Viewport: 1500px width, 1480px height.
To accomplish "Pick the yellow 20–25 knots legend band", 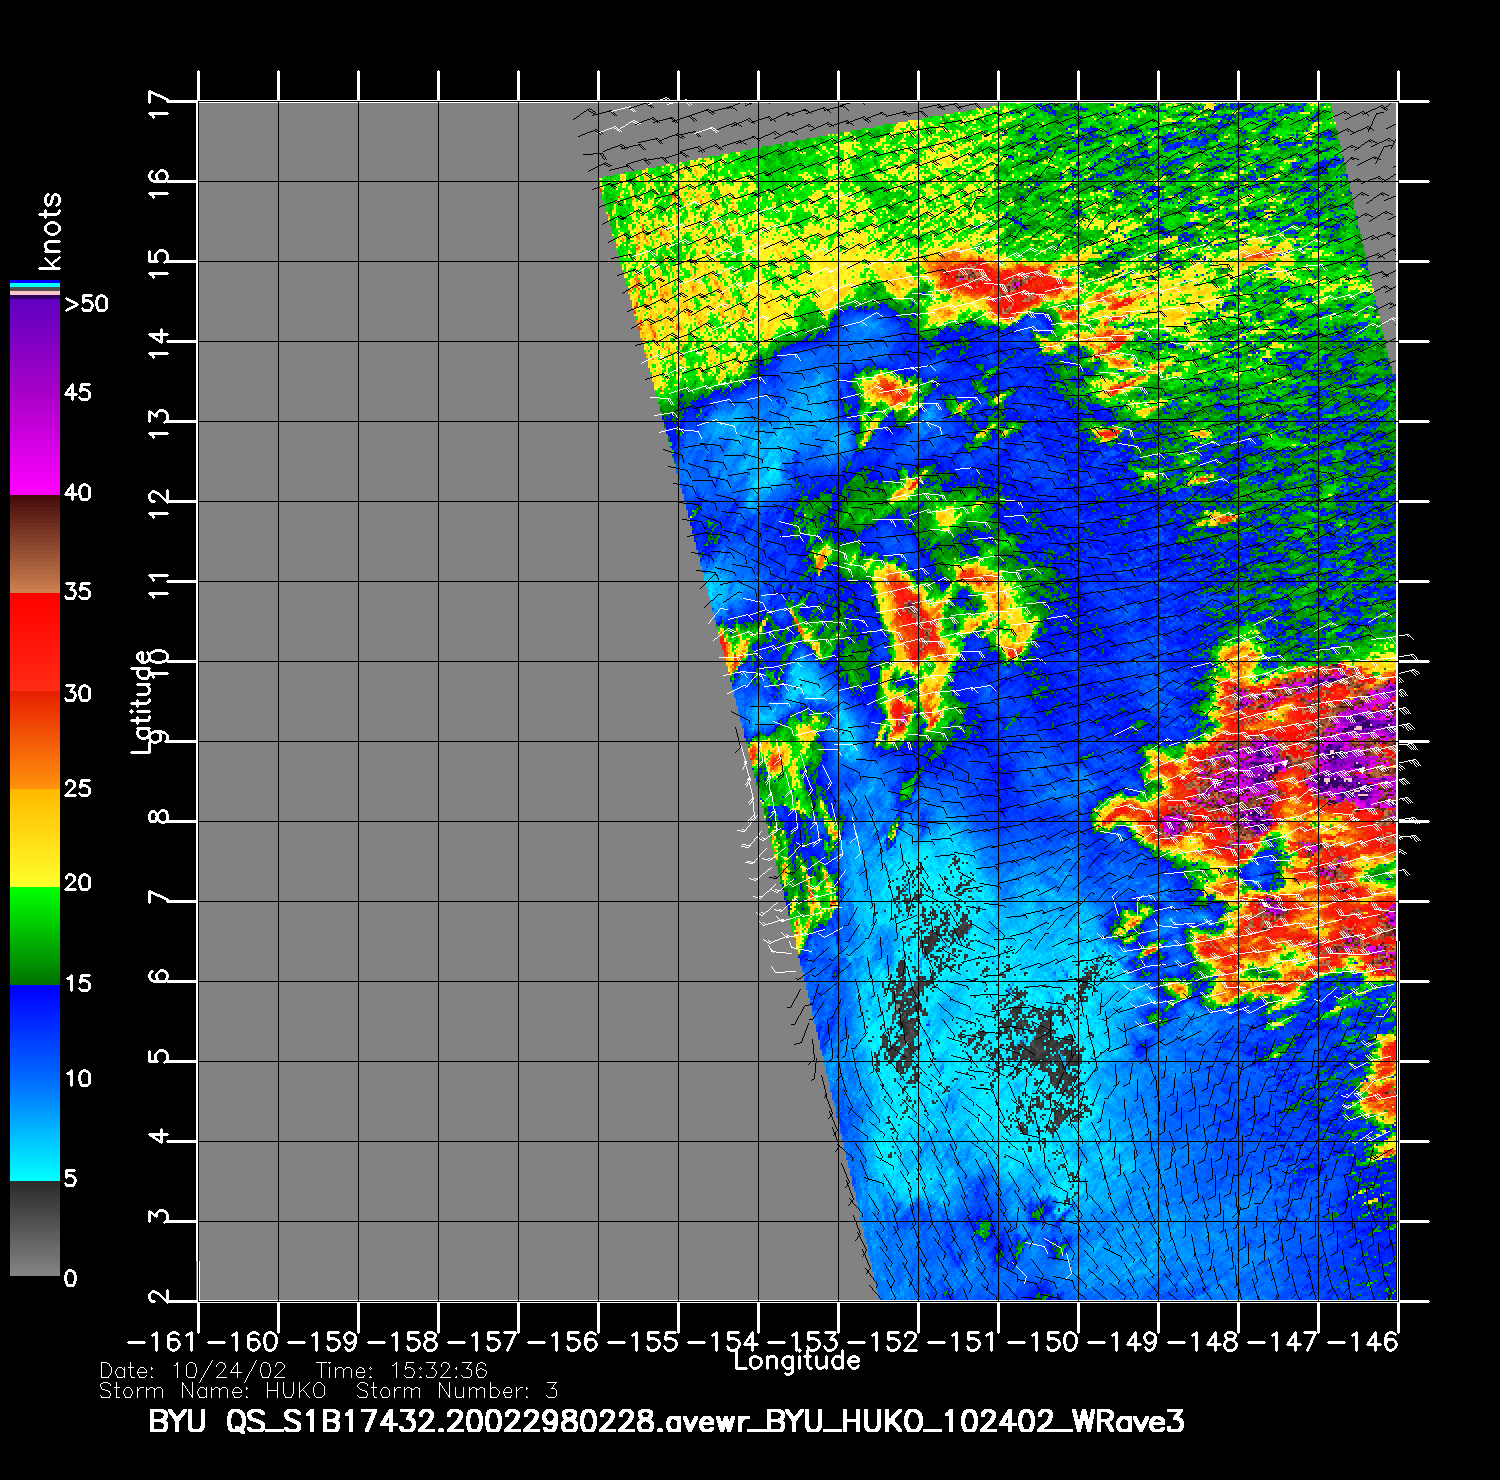I will [x=35, y=837].
